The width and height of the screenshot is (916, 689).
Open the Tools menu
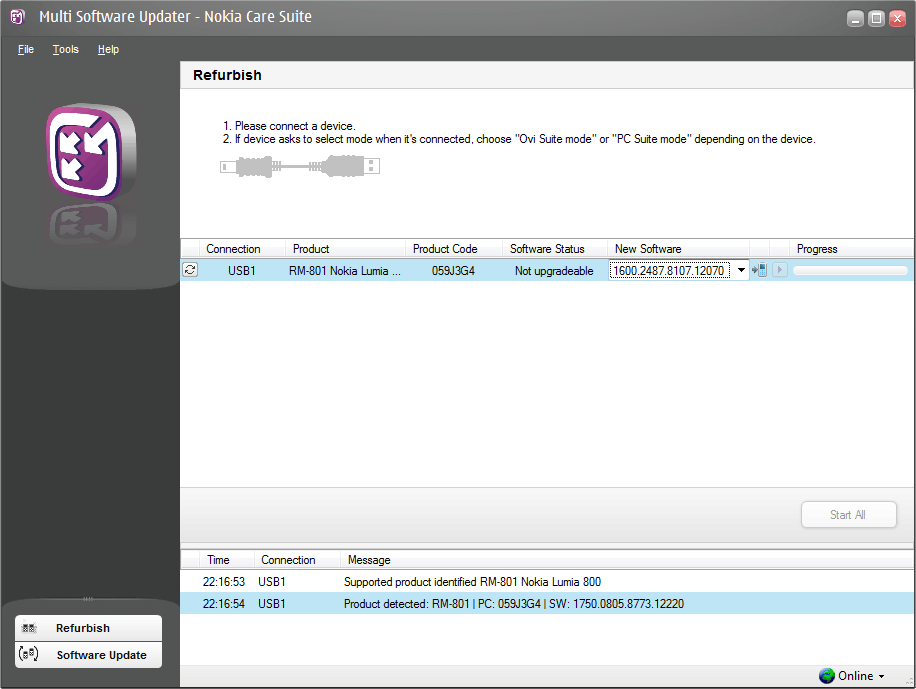[65, 50]
